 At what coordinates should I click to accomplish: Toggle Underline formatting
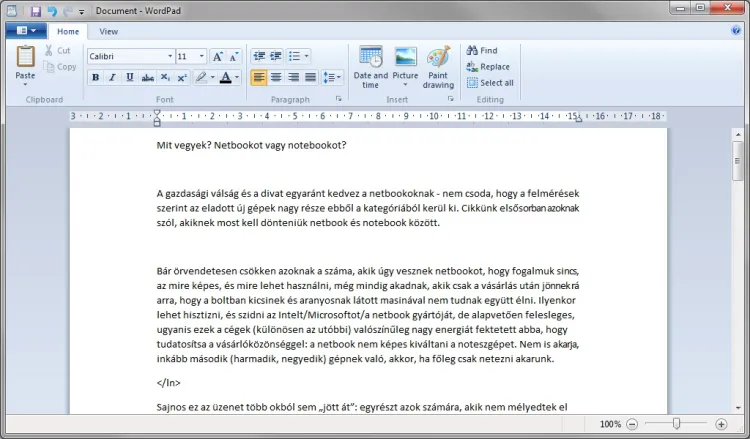pos(130,77)
